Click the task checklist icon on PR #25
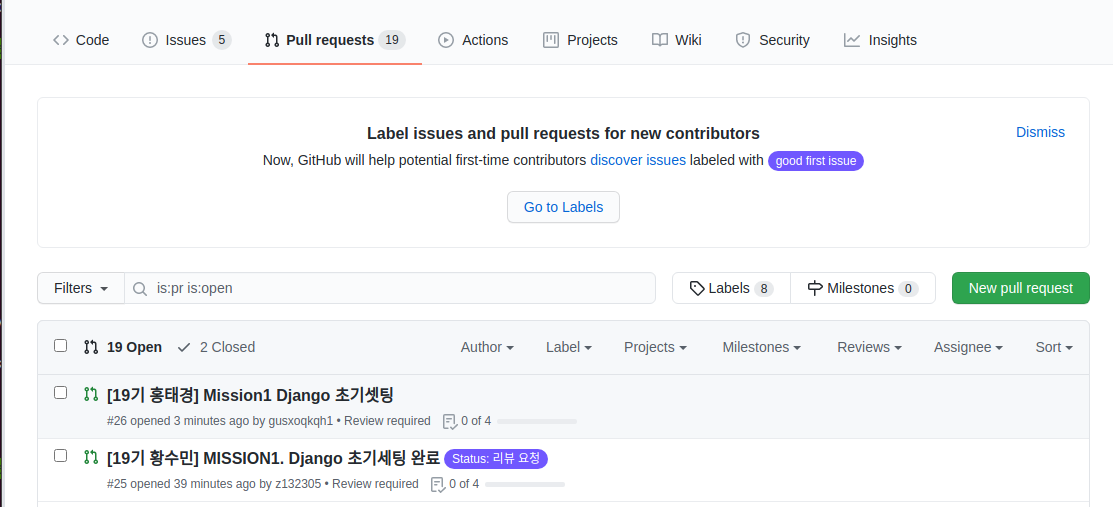 (x=438, y=485)
